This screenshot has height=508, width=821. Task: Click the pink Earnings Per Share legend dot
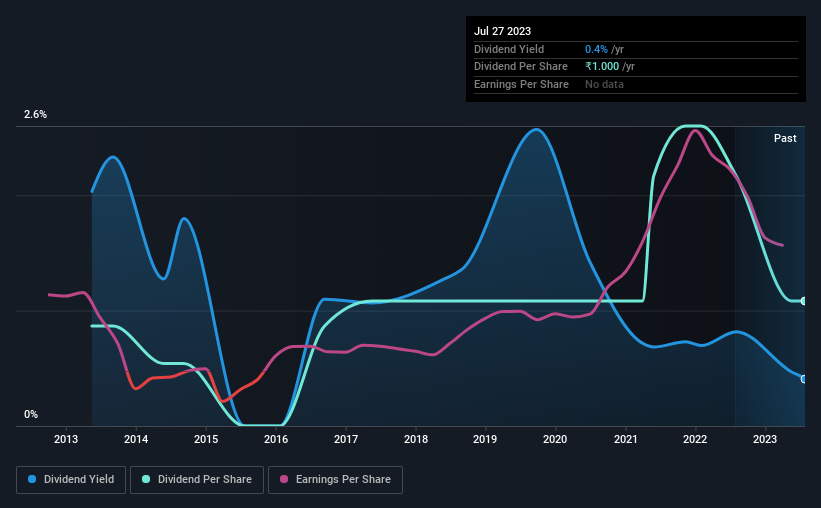[x=284, y=479]
